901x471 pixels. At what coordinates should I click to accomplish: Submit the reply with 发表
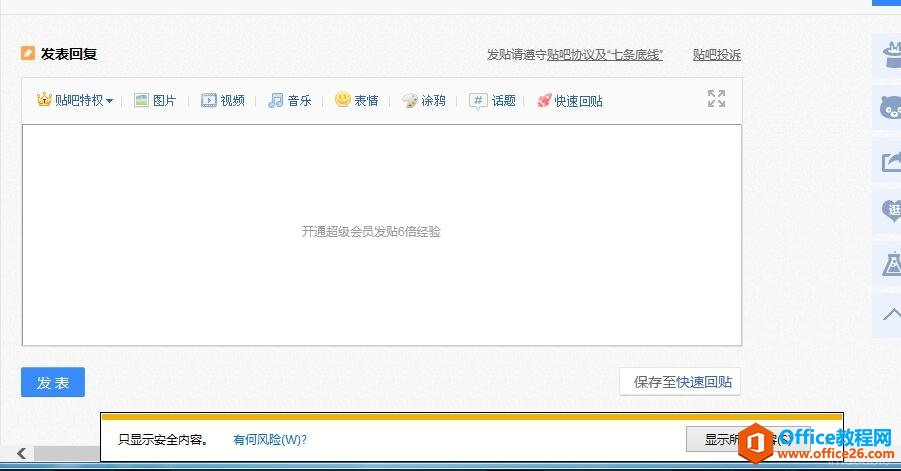[53, 382]
